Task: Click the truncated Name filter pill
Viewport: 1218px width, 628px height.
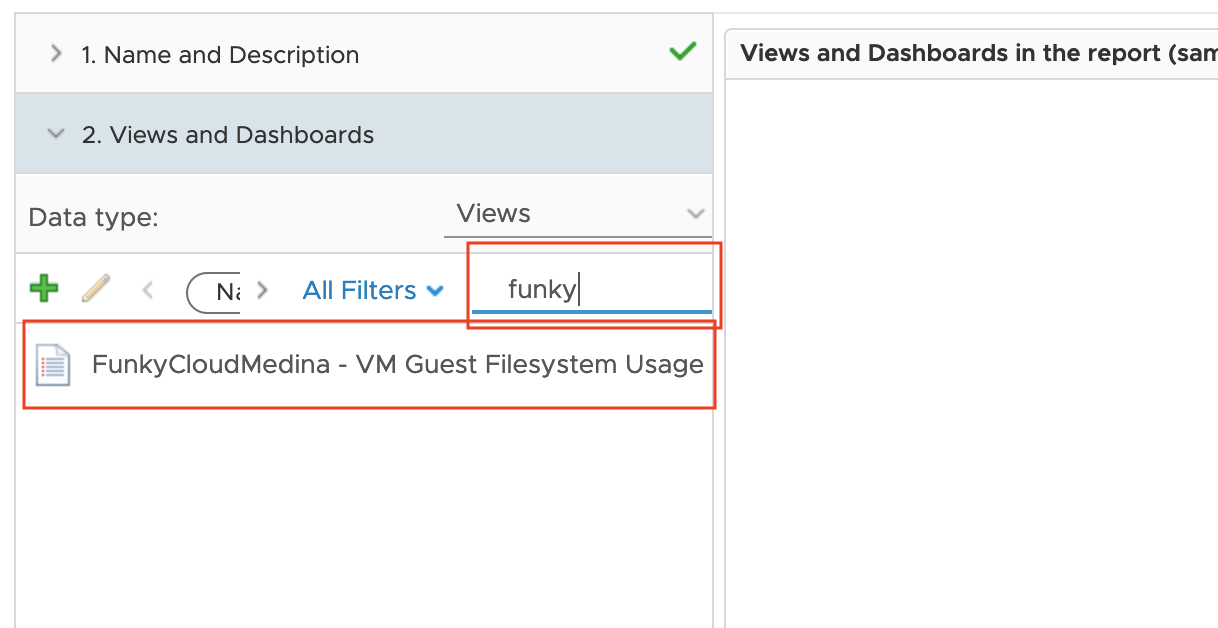Action: point(213,292)
